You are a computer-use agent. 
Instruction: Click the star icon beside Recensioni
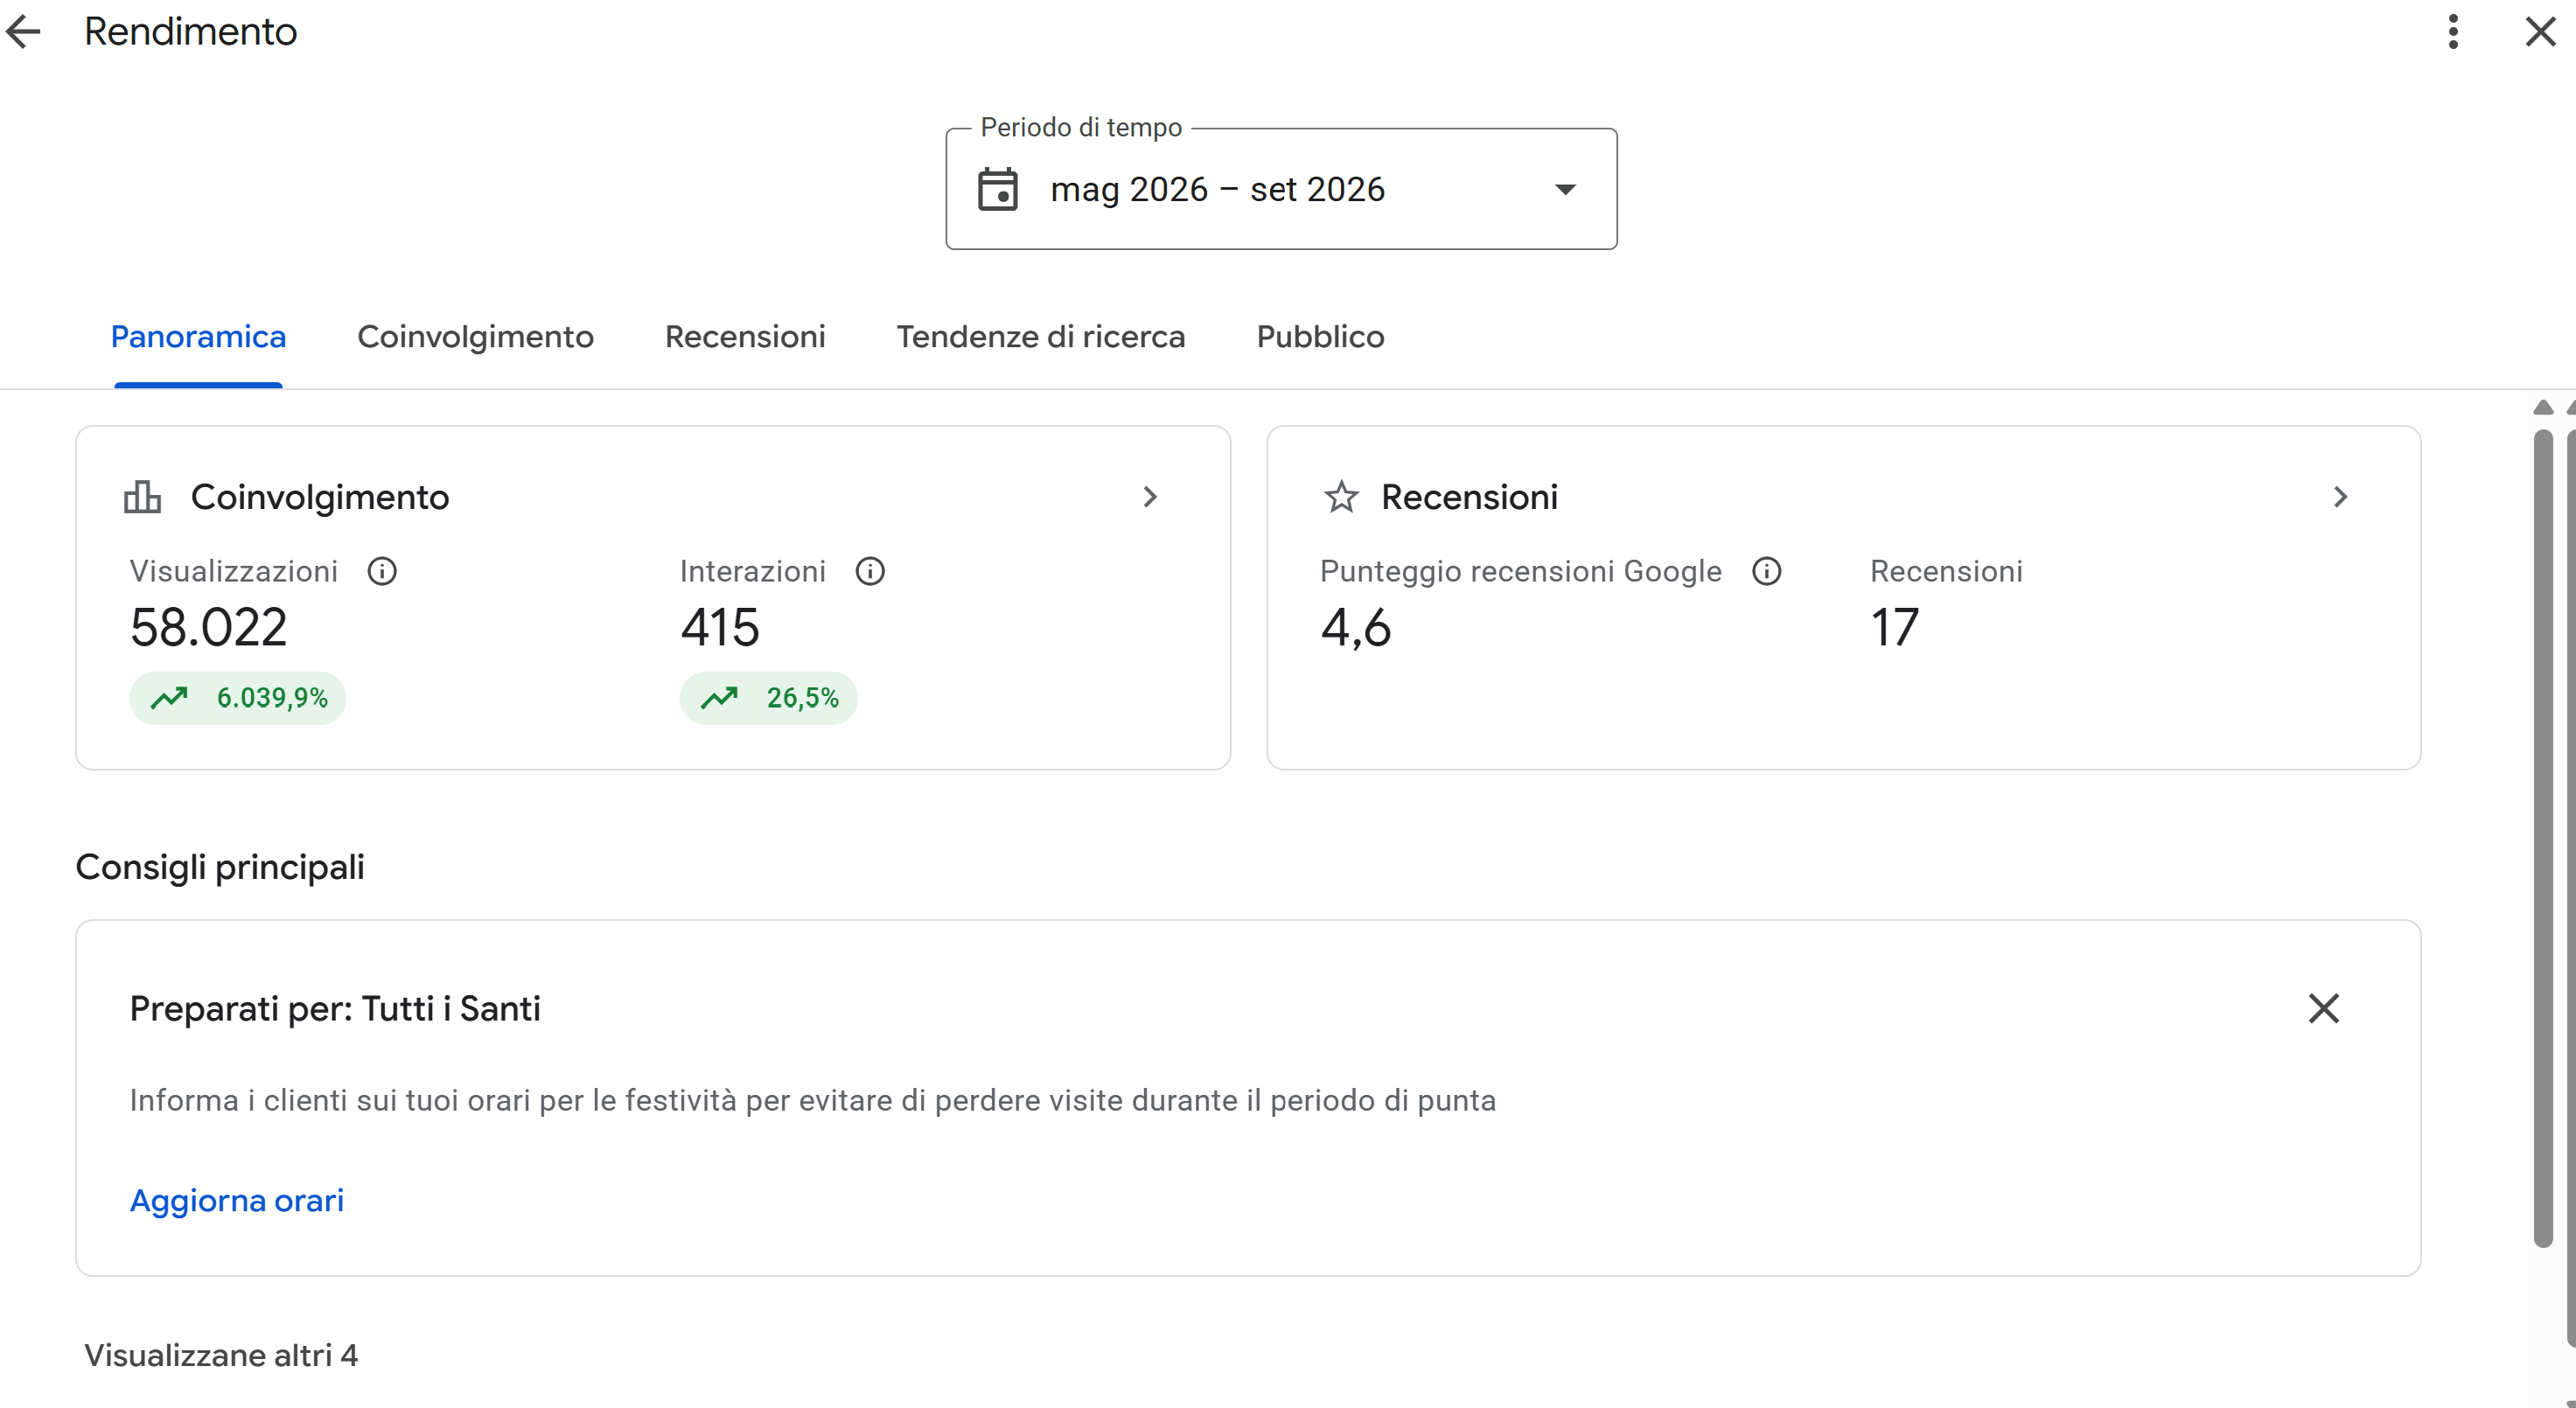coord(1341,497)
